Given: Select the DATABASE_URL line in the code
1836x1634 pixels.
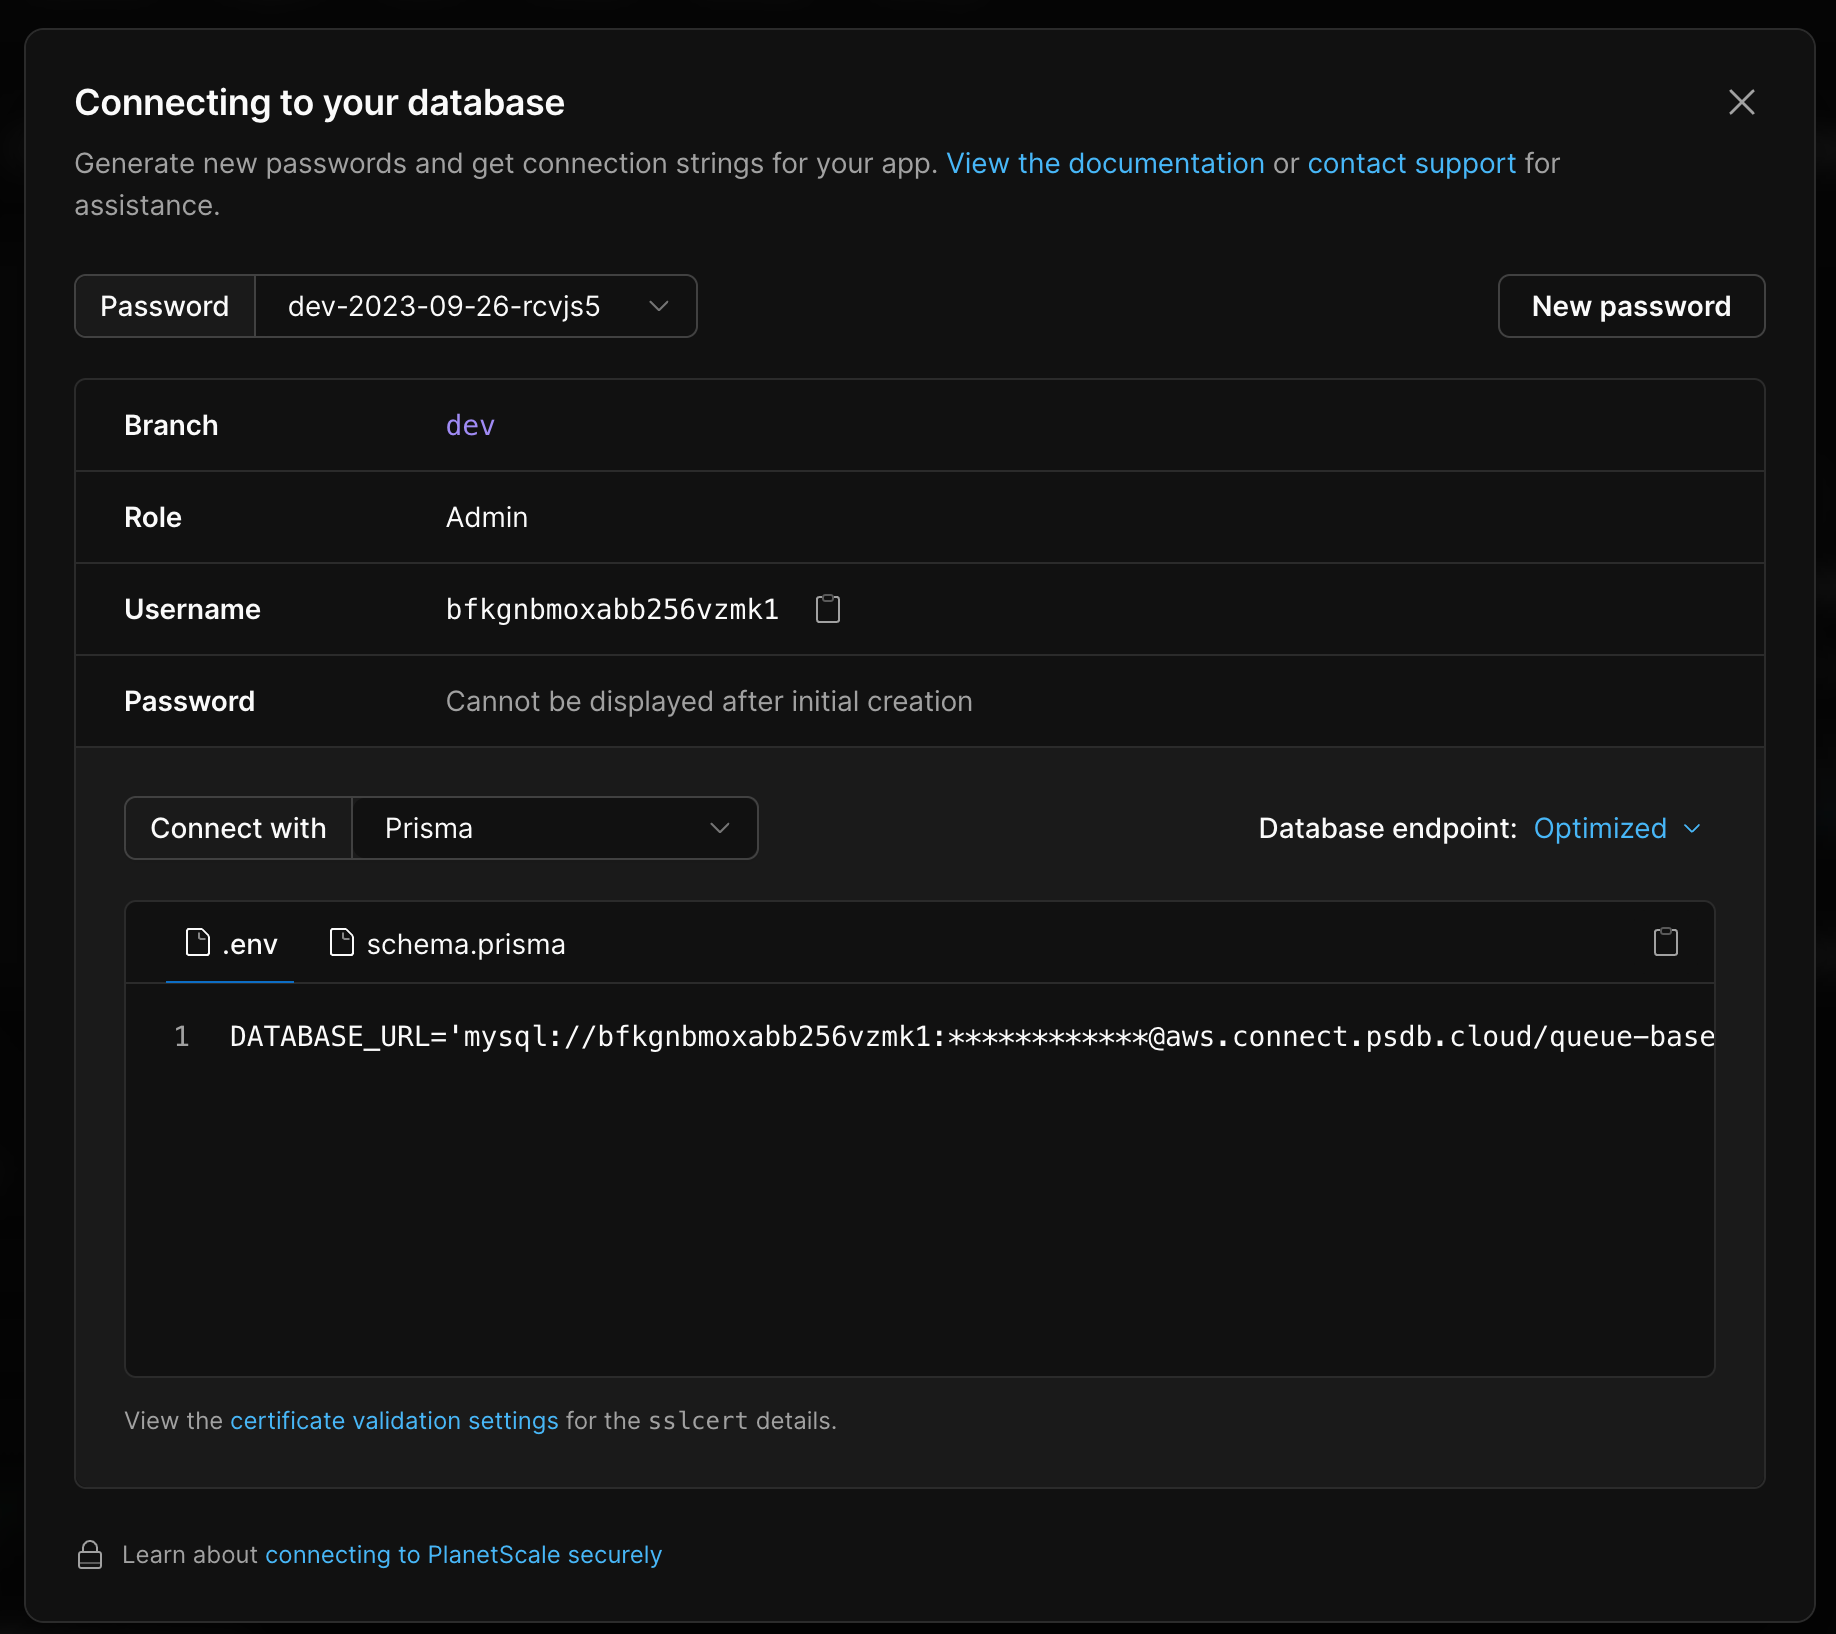Looking at the screenshot, I should [x=972, y=1037].
